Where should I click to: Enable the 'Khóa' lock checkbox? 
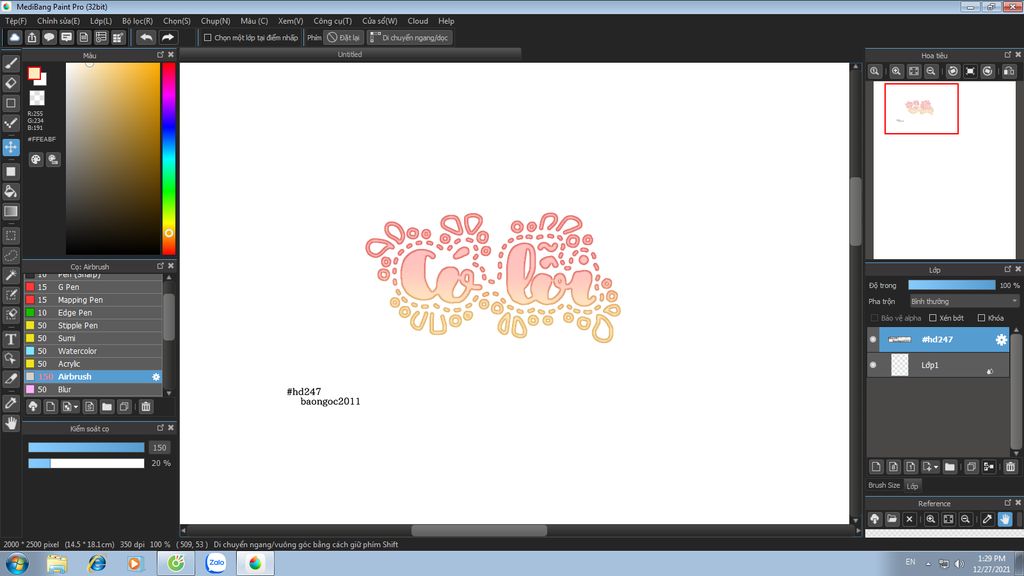pos(981,318)
